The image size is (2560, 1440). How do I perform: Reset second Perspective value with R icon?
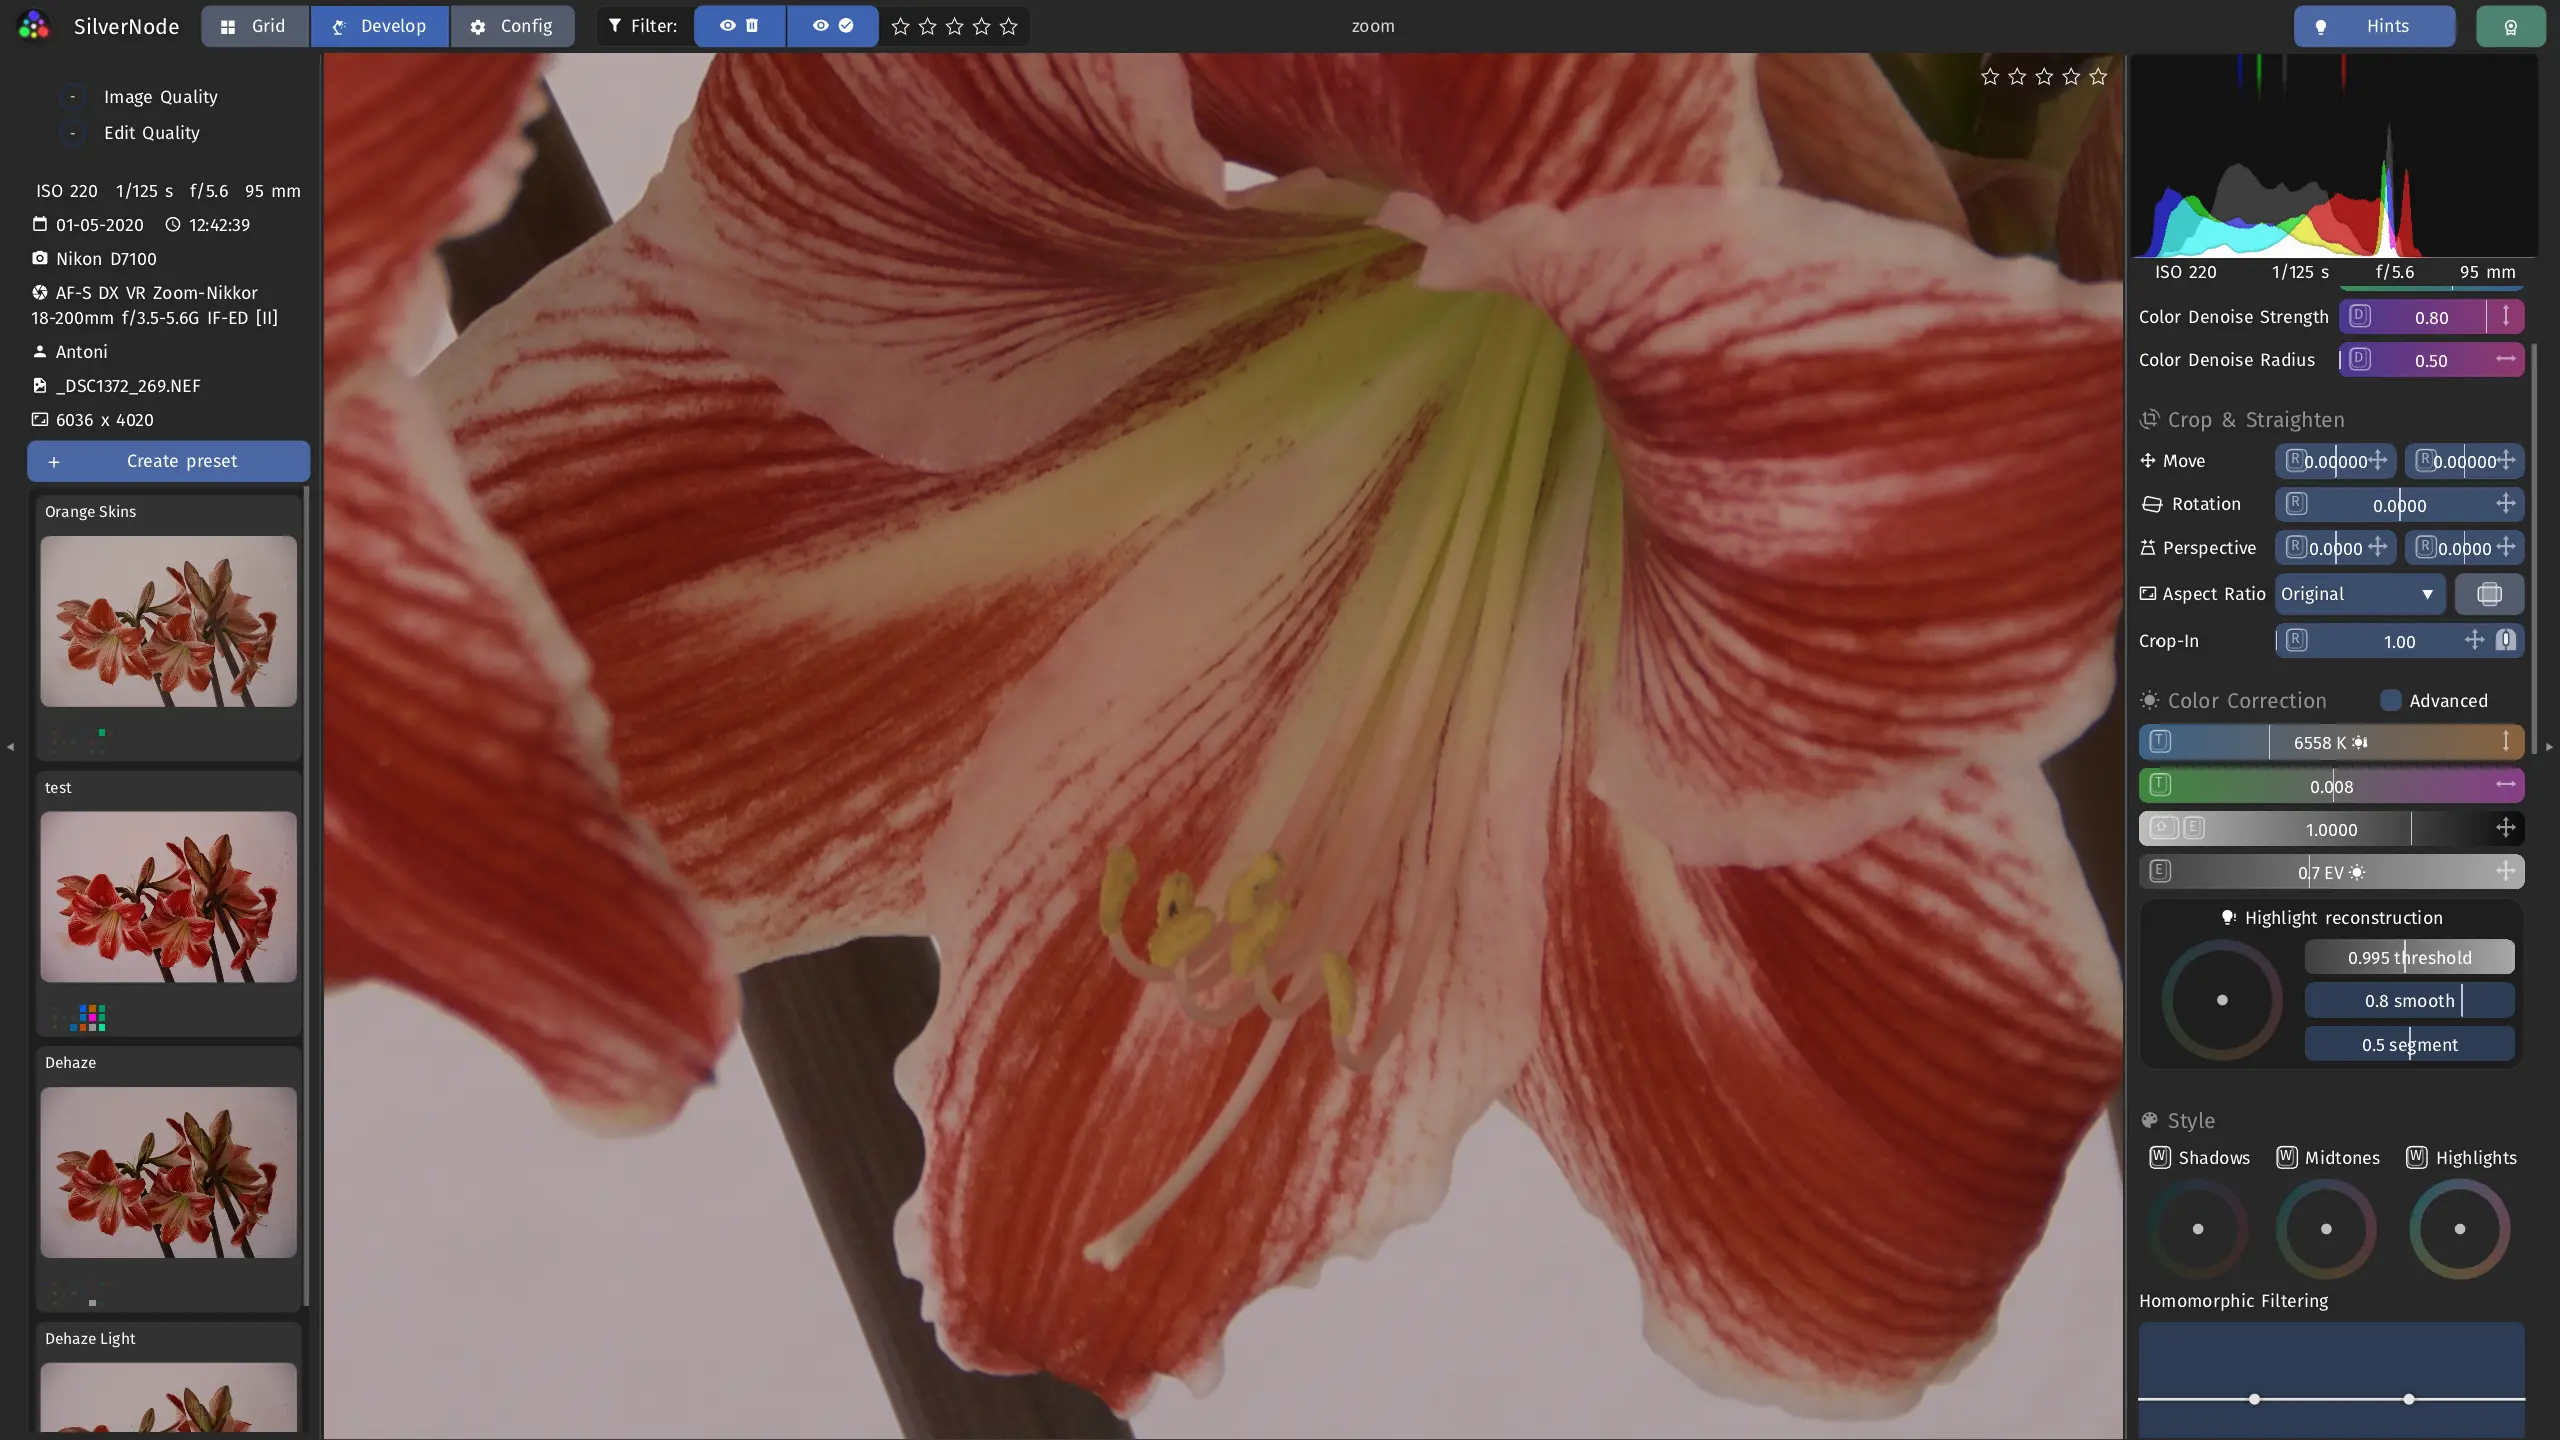tap(2426, 547)
